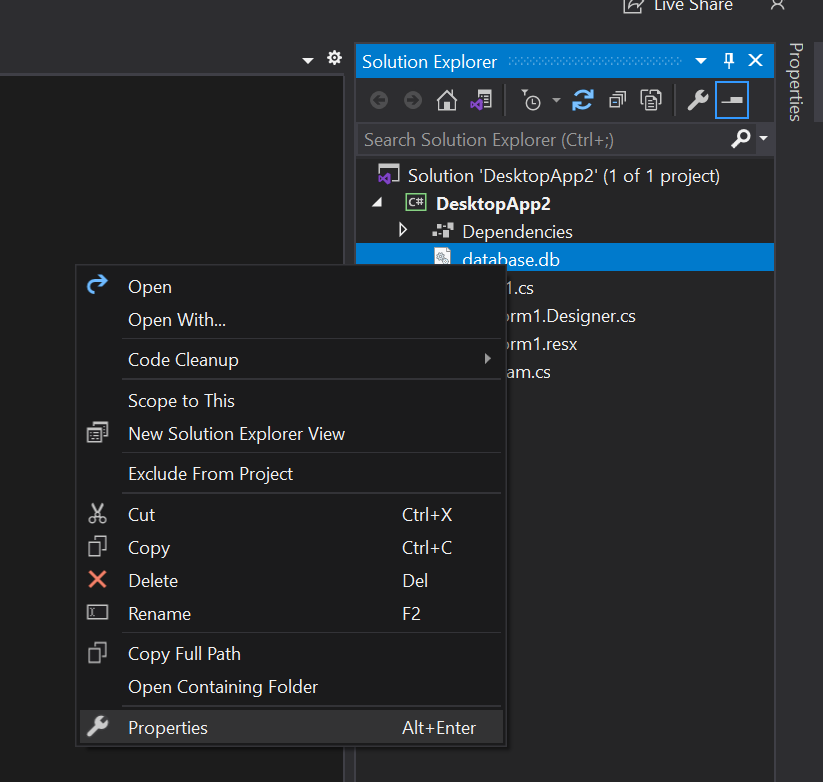Select database.db file
Image resolution: width=823 pixels, height=782 pixels.
coord(565,257)
